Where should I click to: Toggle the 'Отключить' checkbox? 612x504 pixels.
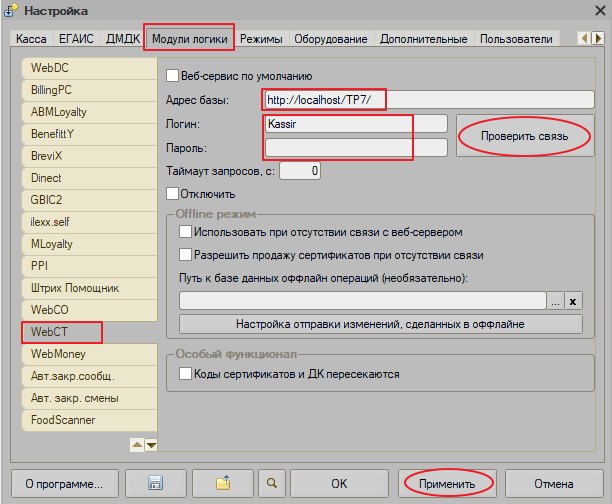pos(173,194)
